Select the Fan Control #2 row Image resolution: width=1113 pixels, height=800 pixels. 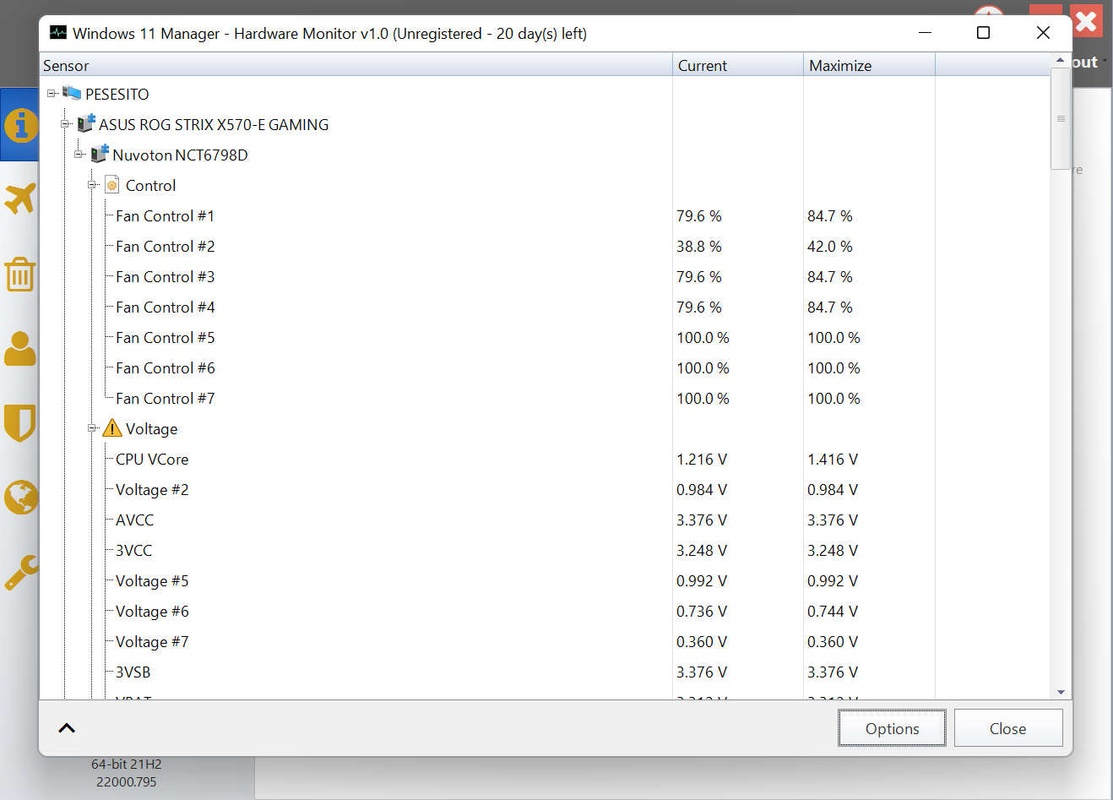click(545, 246)
